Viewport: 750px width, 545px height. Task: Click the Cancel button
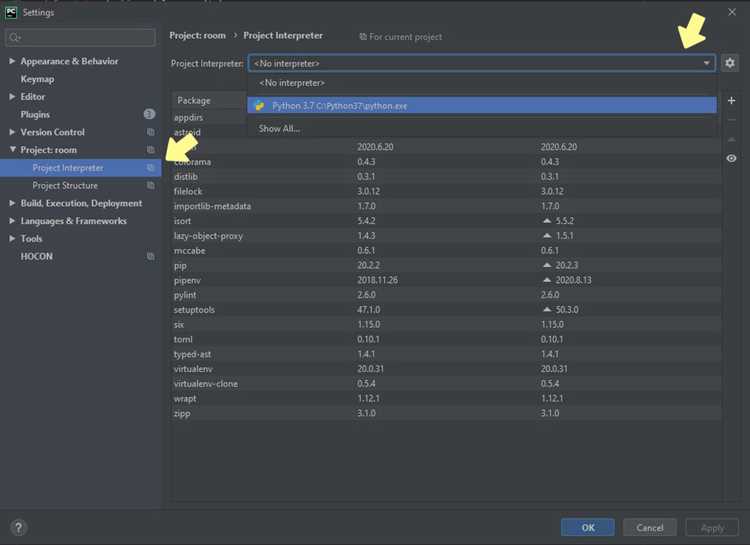(650, 527)
